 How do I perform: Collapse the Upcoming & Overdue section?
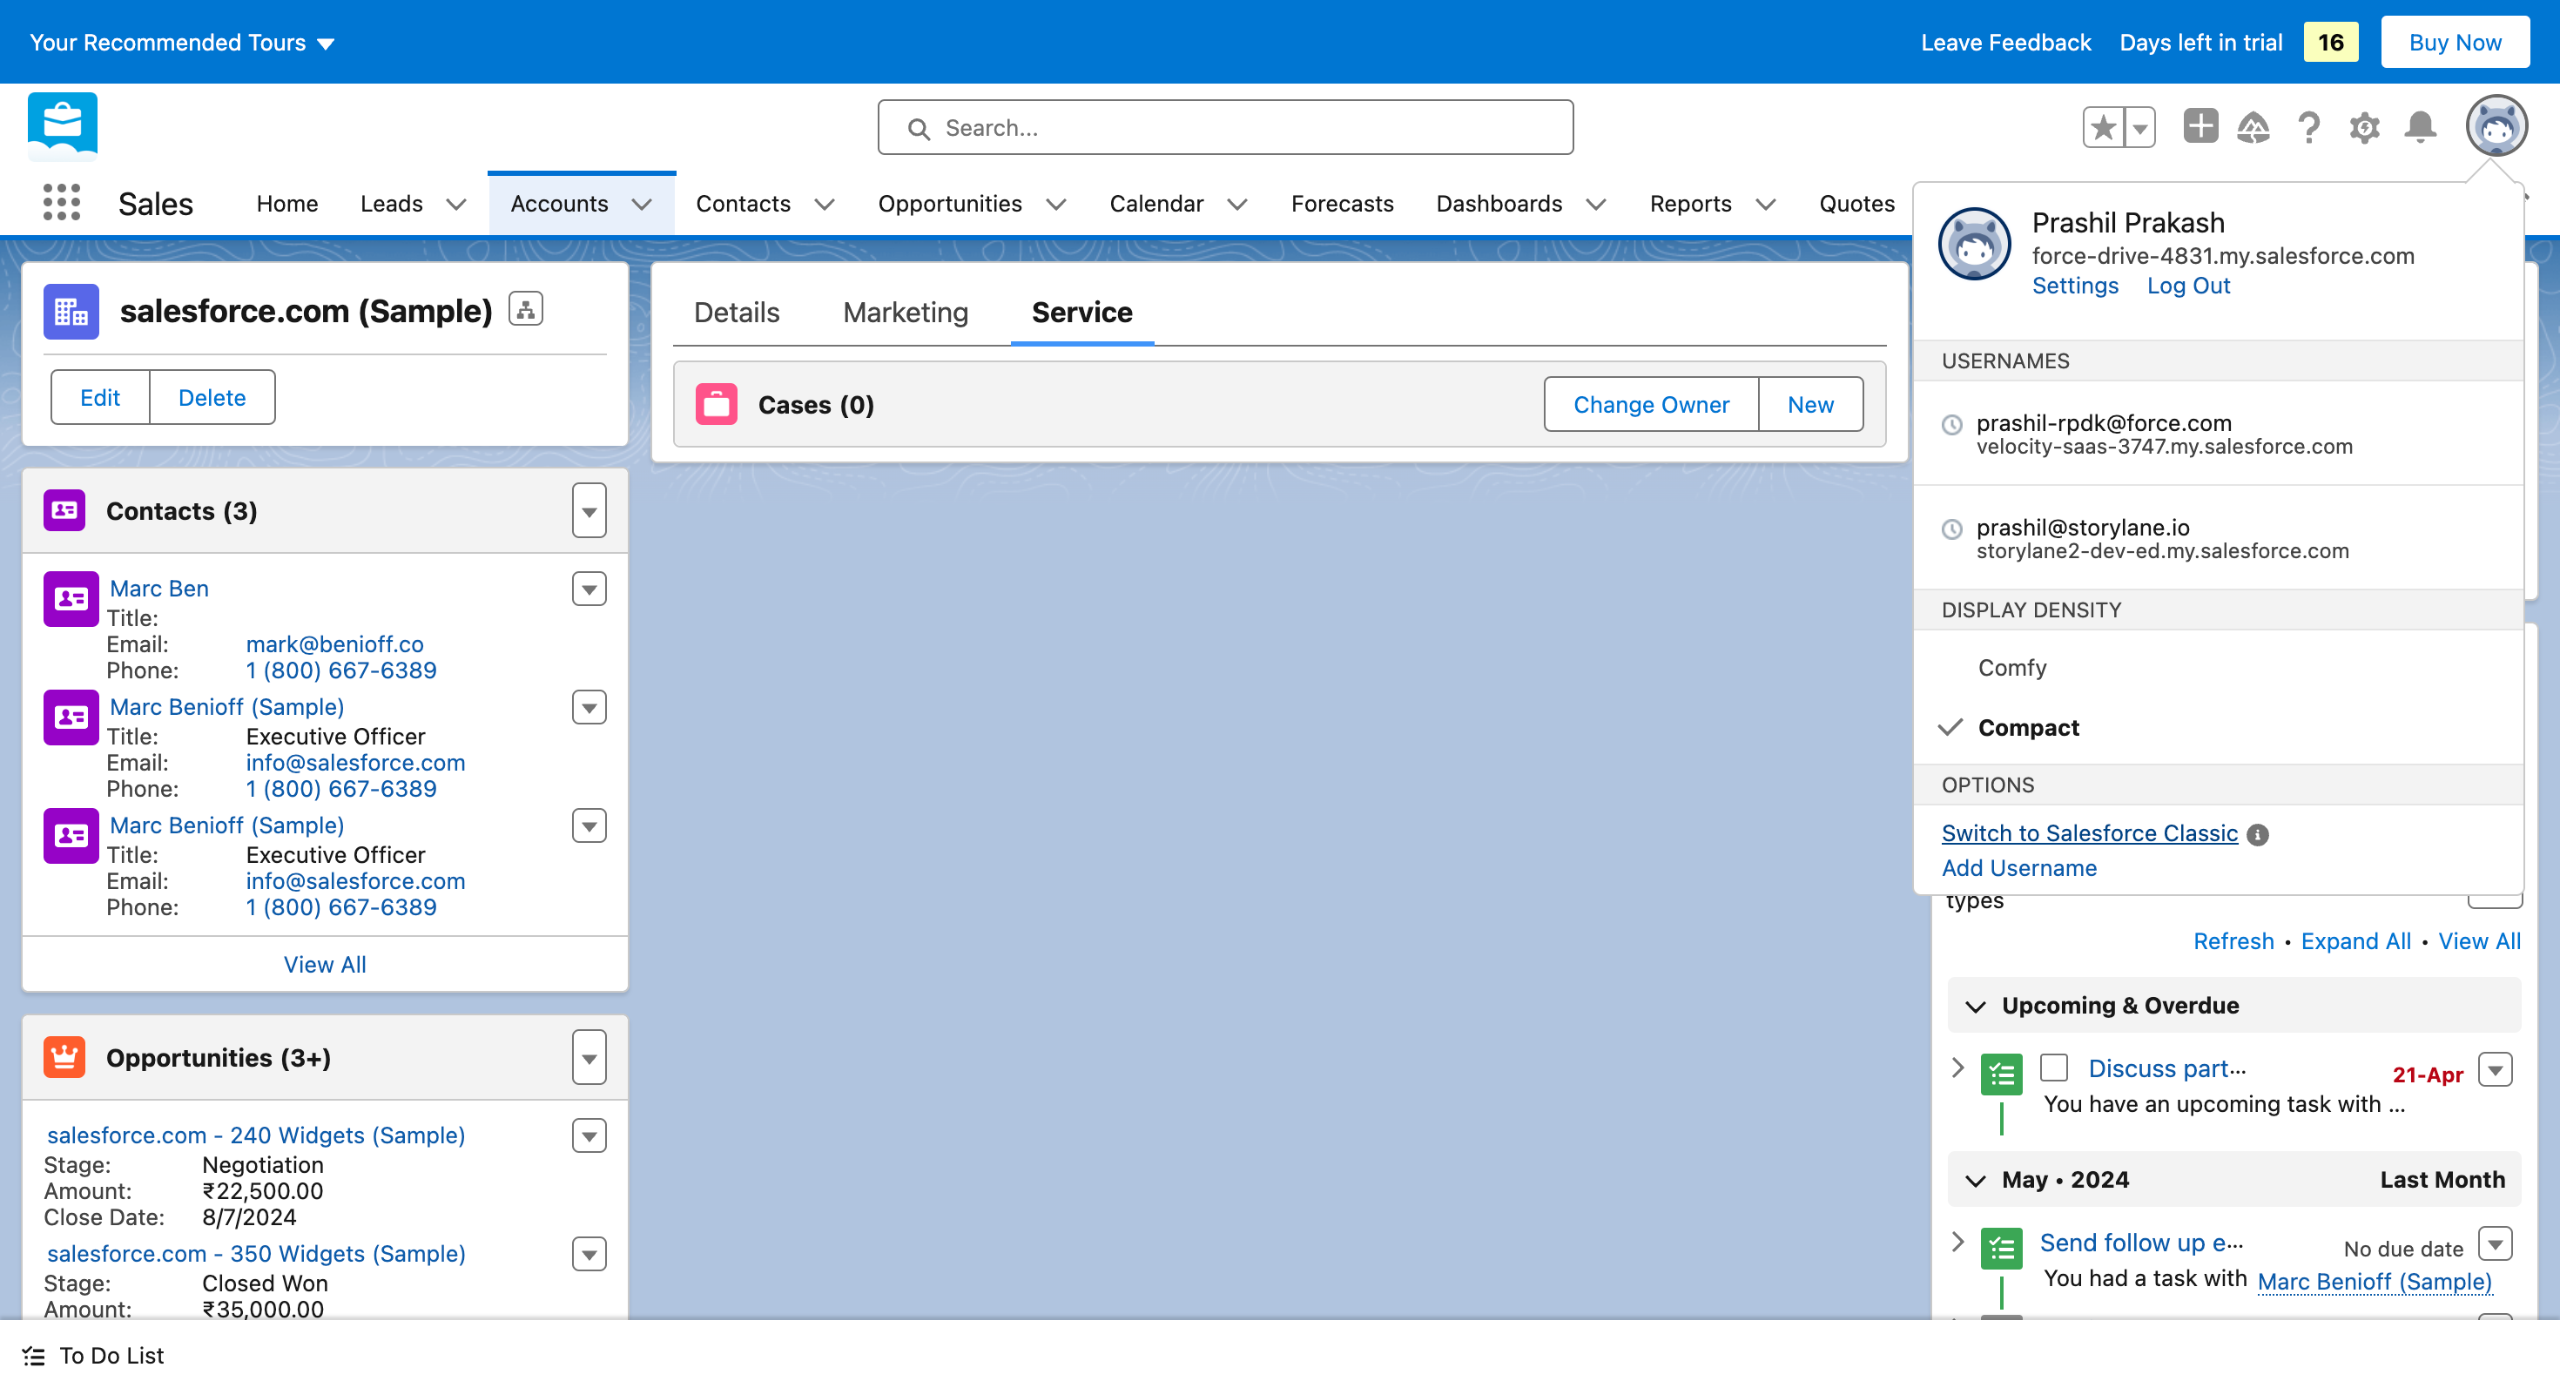point(1976,1005)
